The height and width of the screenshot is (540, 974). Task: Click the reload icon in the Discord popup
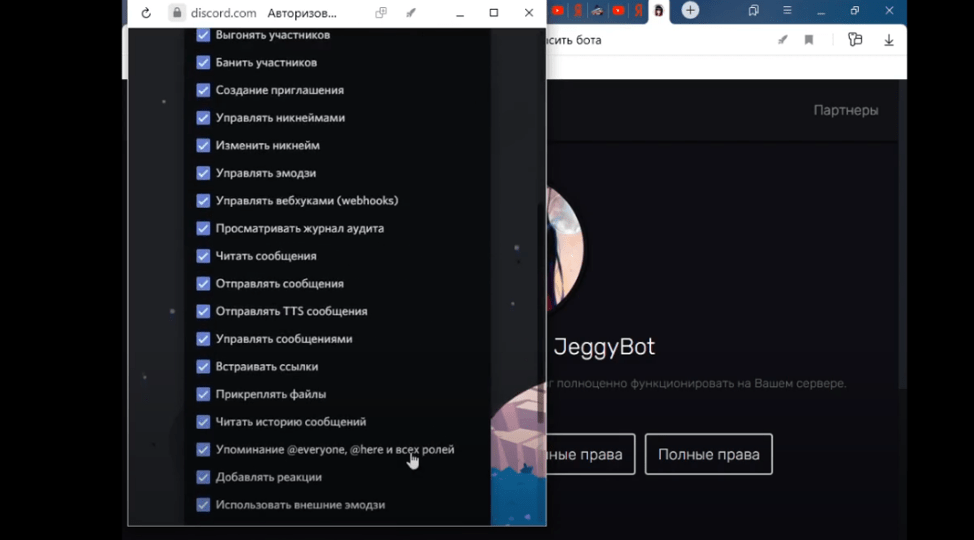pyautogui.click(x=146, y=13)
